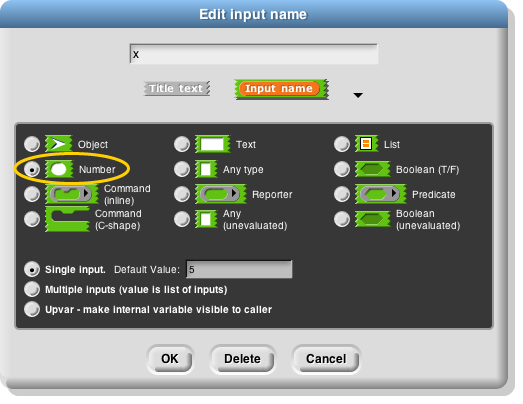Select the Boolean (unevaluated) radio button
Screen dimensions: 523x404
tap(342, 219)
